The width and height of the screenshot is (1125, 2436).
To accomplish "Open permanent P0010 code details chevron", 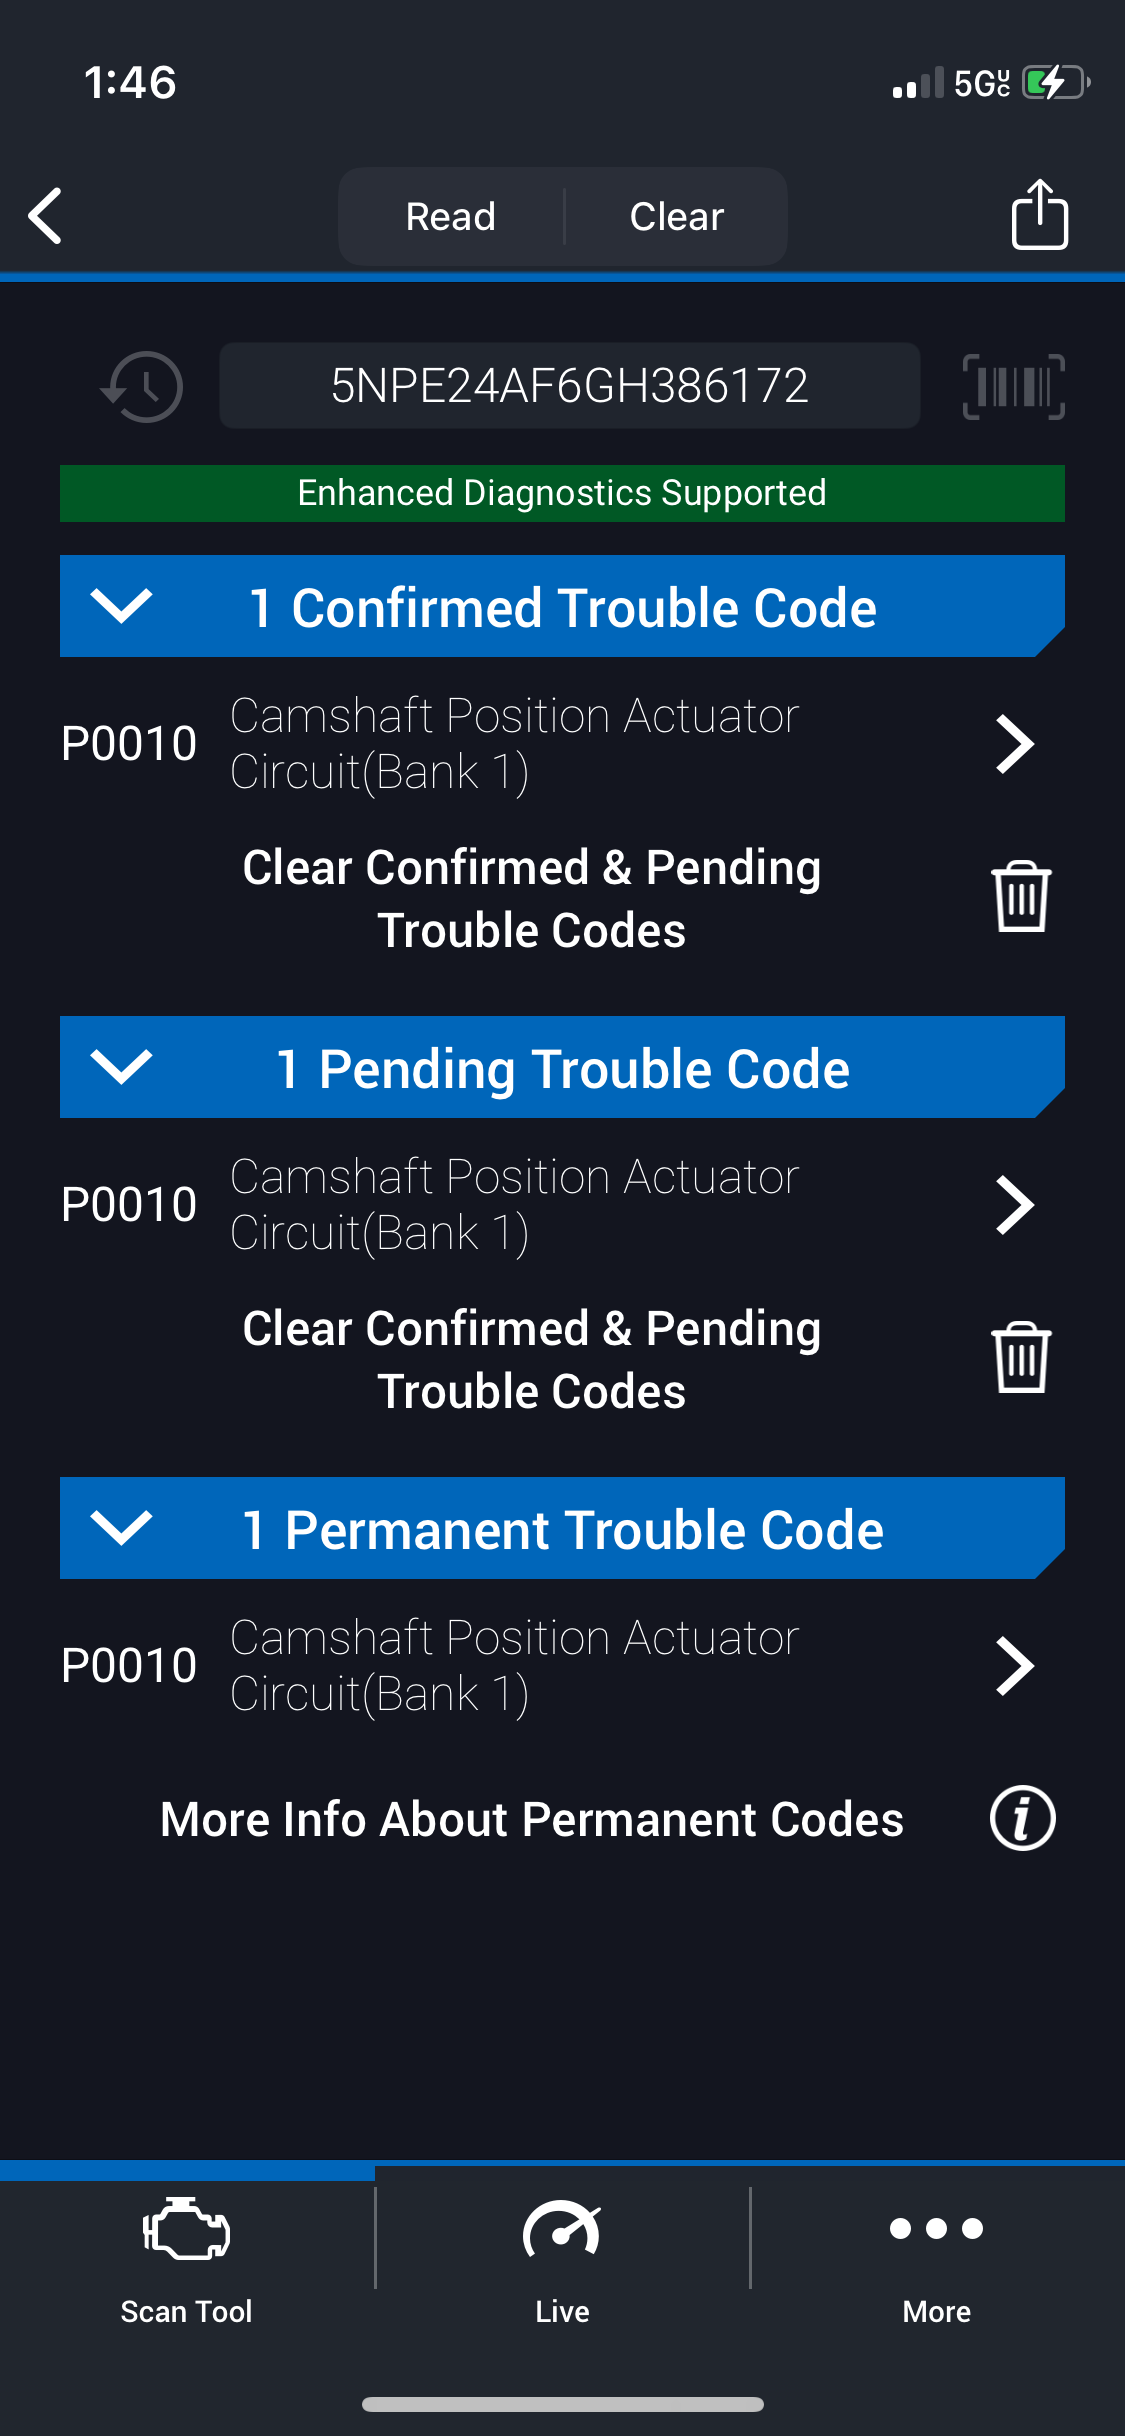I will coord(1014,1666).
